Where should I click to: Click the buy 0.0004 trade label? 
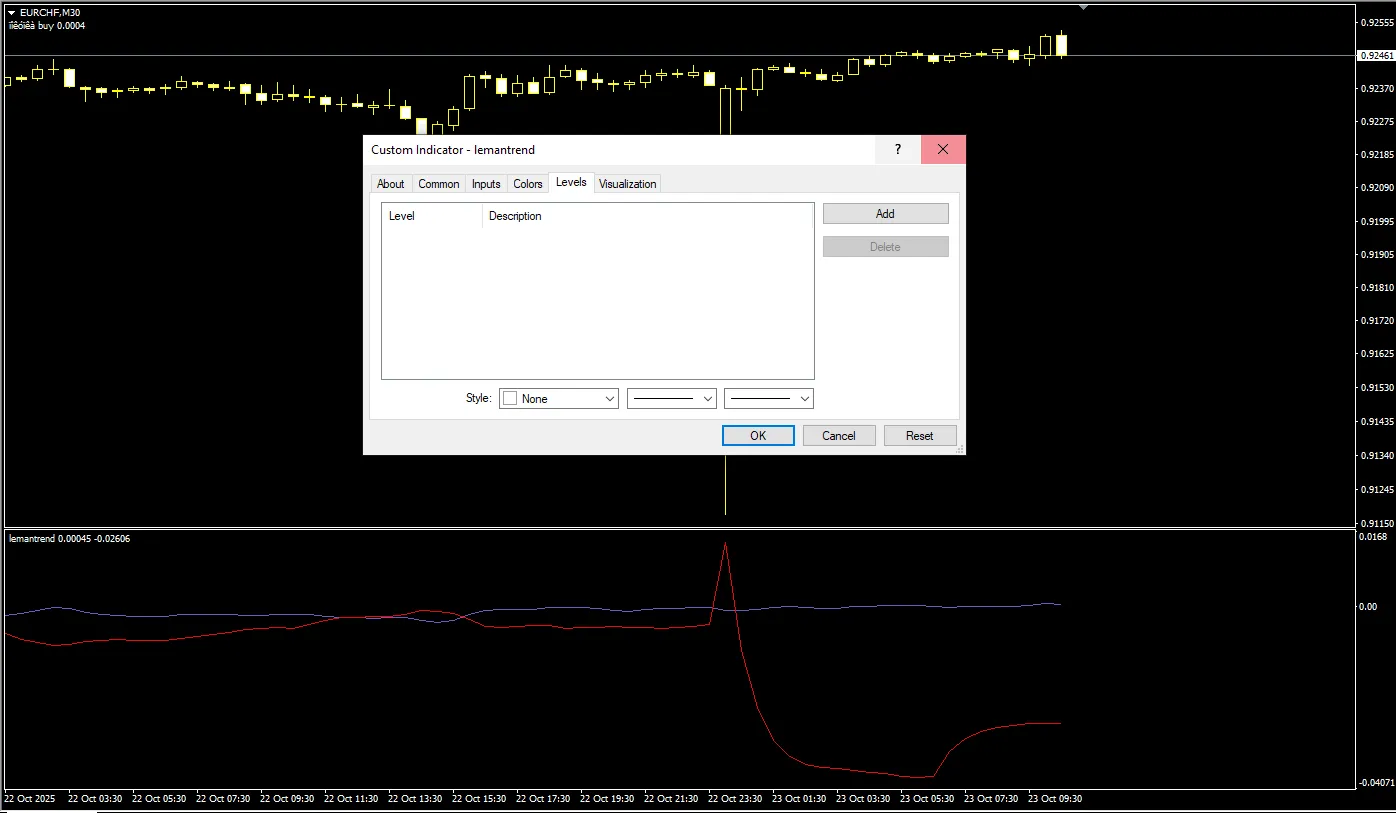(x=46, y=25)
